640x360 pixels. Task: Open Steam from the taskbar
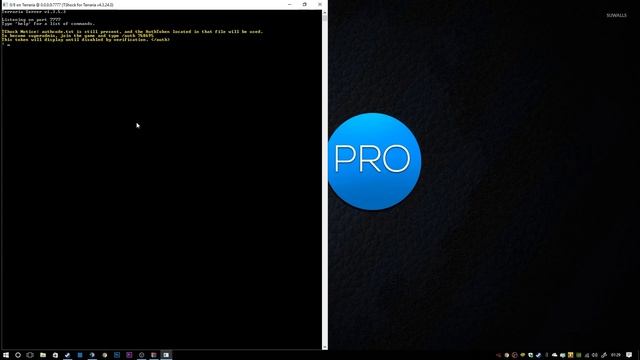click(67, 355)
